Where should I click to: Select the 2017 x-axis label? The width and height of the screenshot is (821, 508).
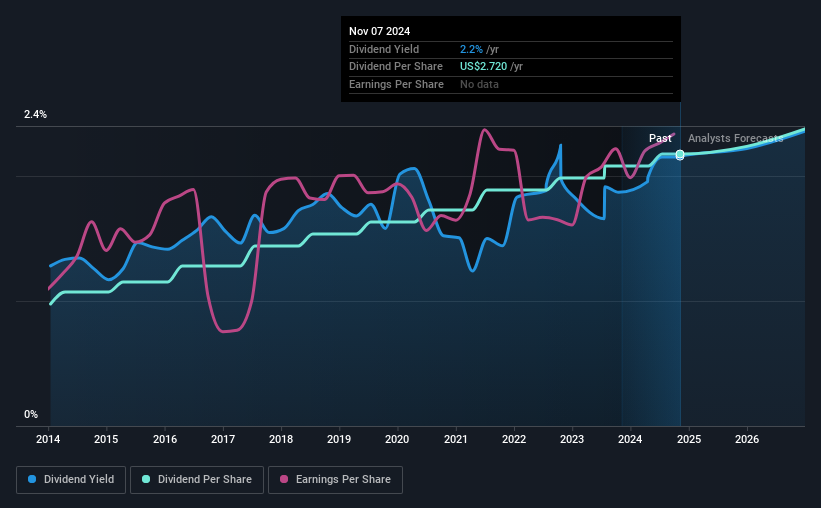coord(223,439)
